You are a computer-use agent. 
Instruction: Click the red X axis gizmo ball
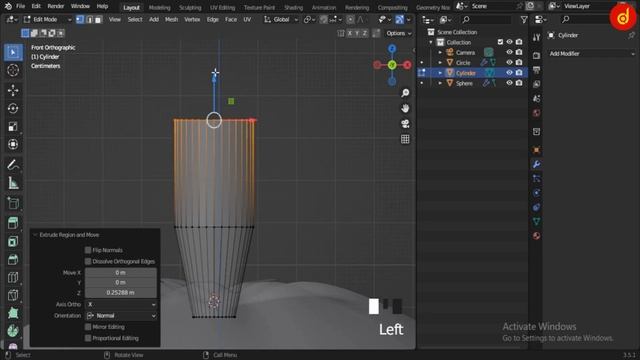[x=407, y=65]
